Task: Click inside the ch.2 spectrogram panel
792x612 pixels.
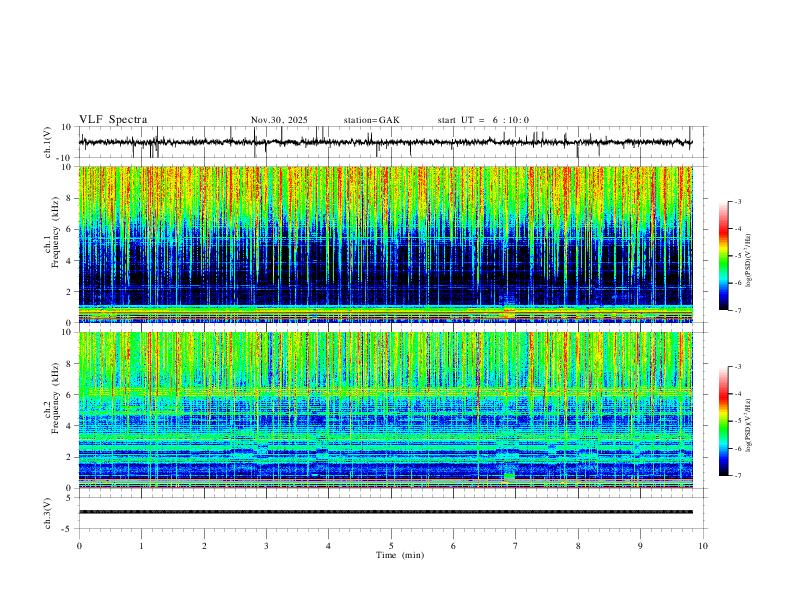Action: point(385,410)
